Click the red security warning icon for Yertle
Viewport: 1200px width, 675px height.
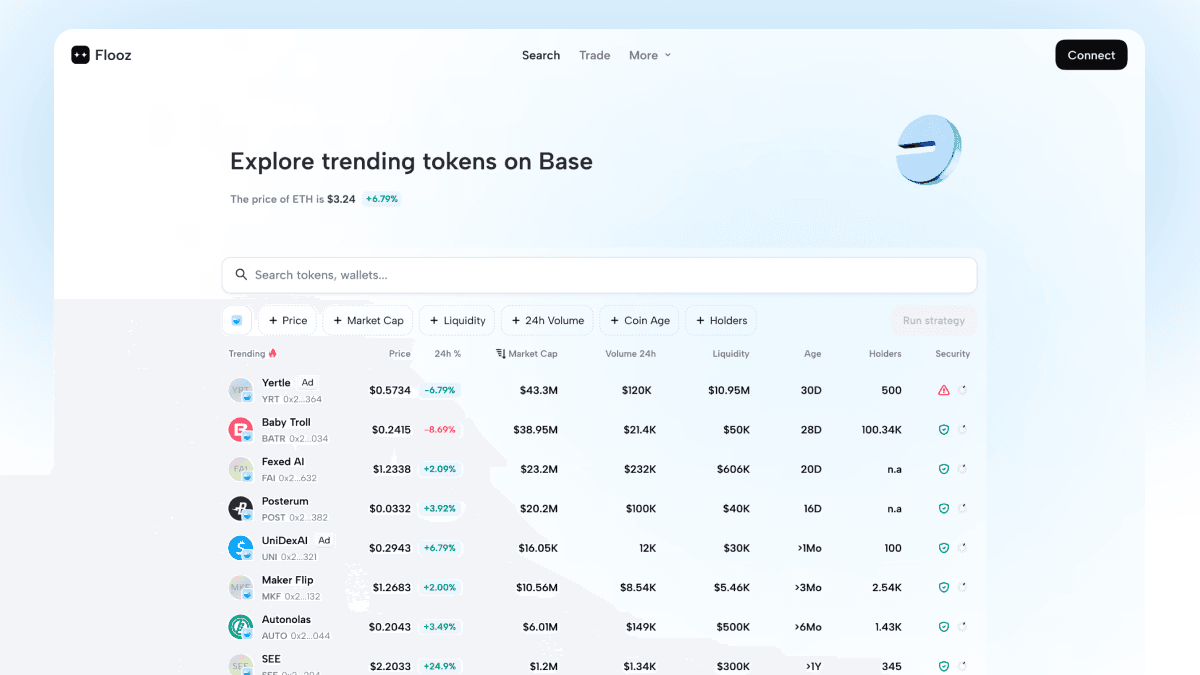[944, 390]
